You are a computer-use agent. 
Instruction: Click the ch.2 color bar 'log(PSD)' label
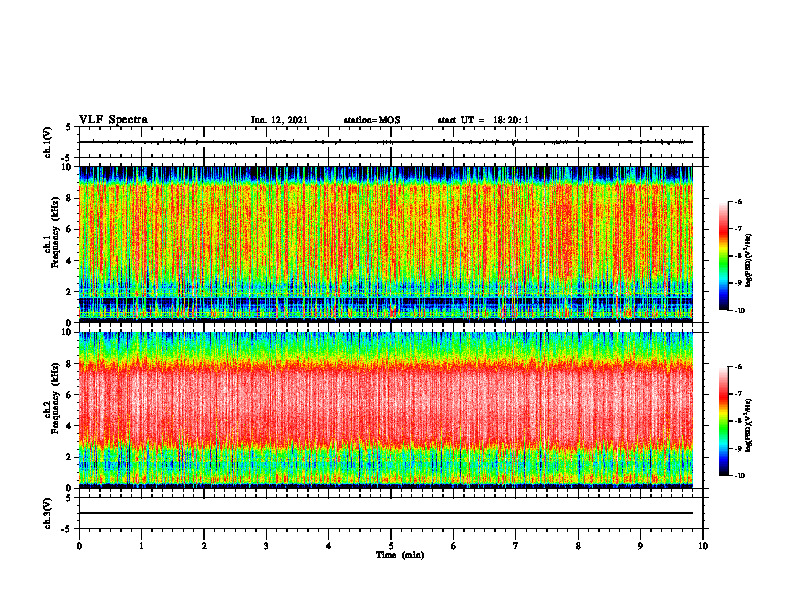(749, 425)
